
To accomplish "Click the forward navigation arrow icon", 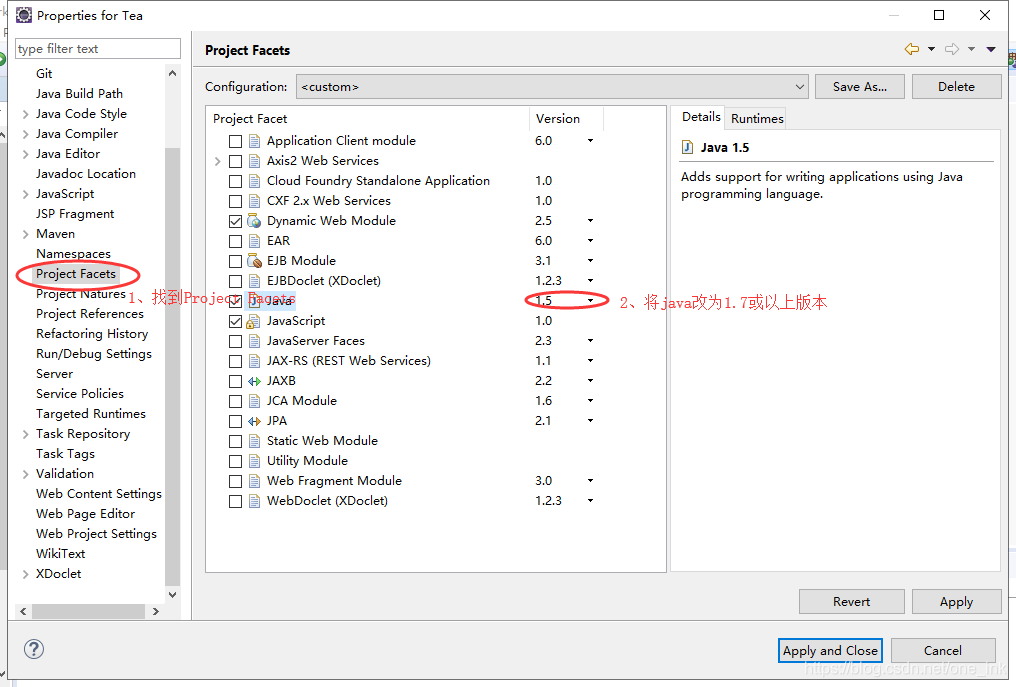I will point(952,49).
